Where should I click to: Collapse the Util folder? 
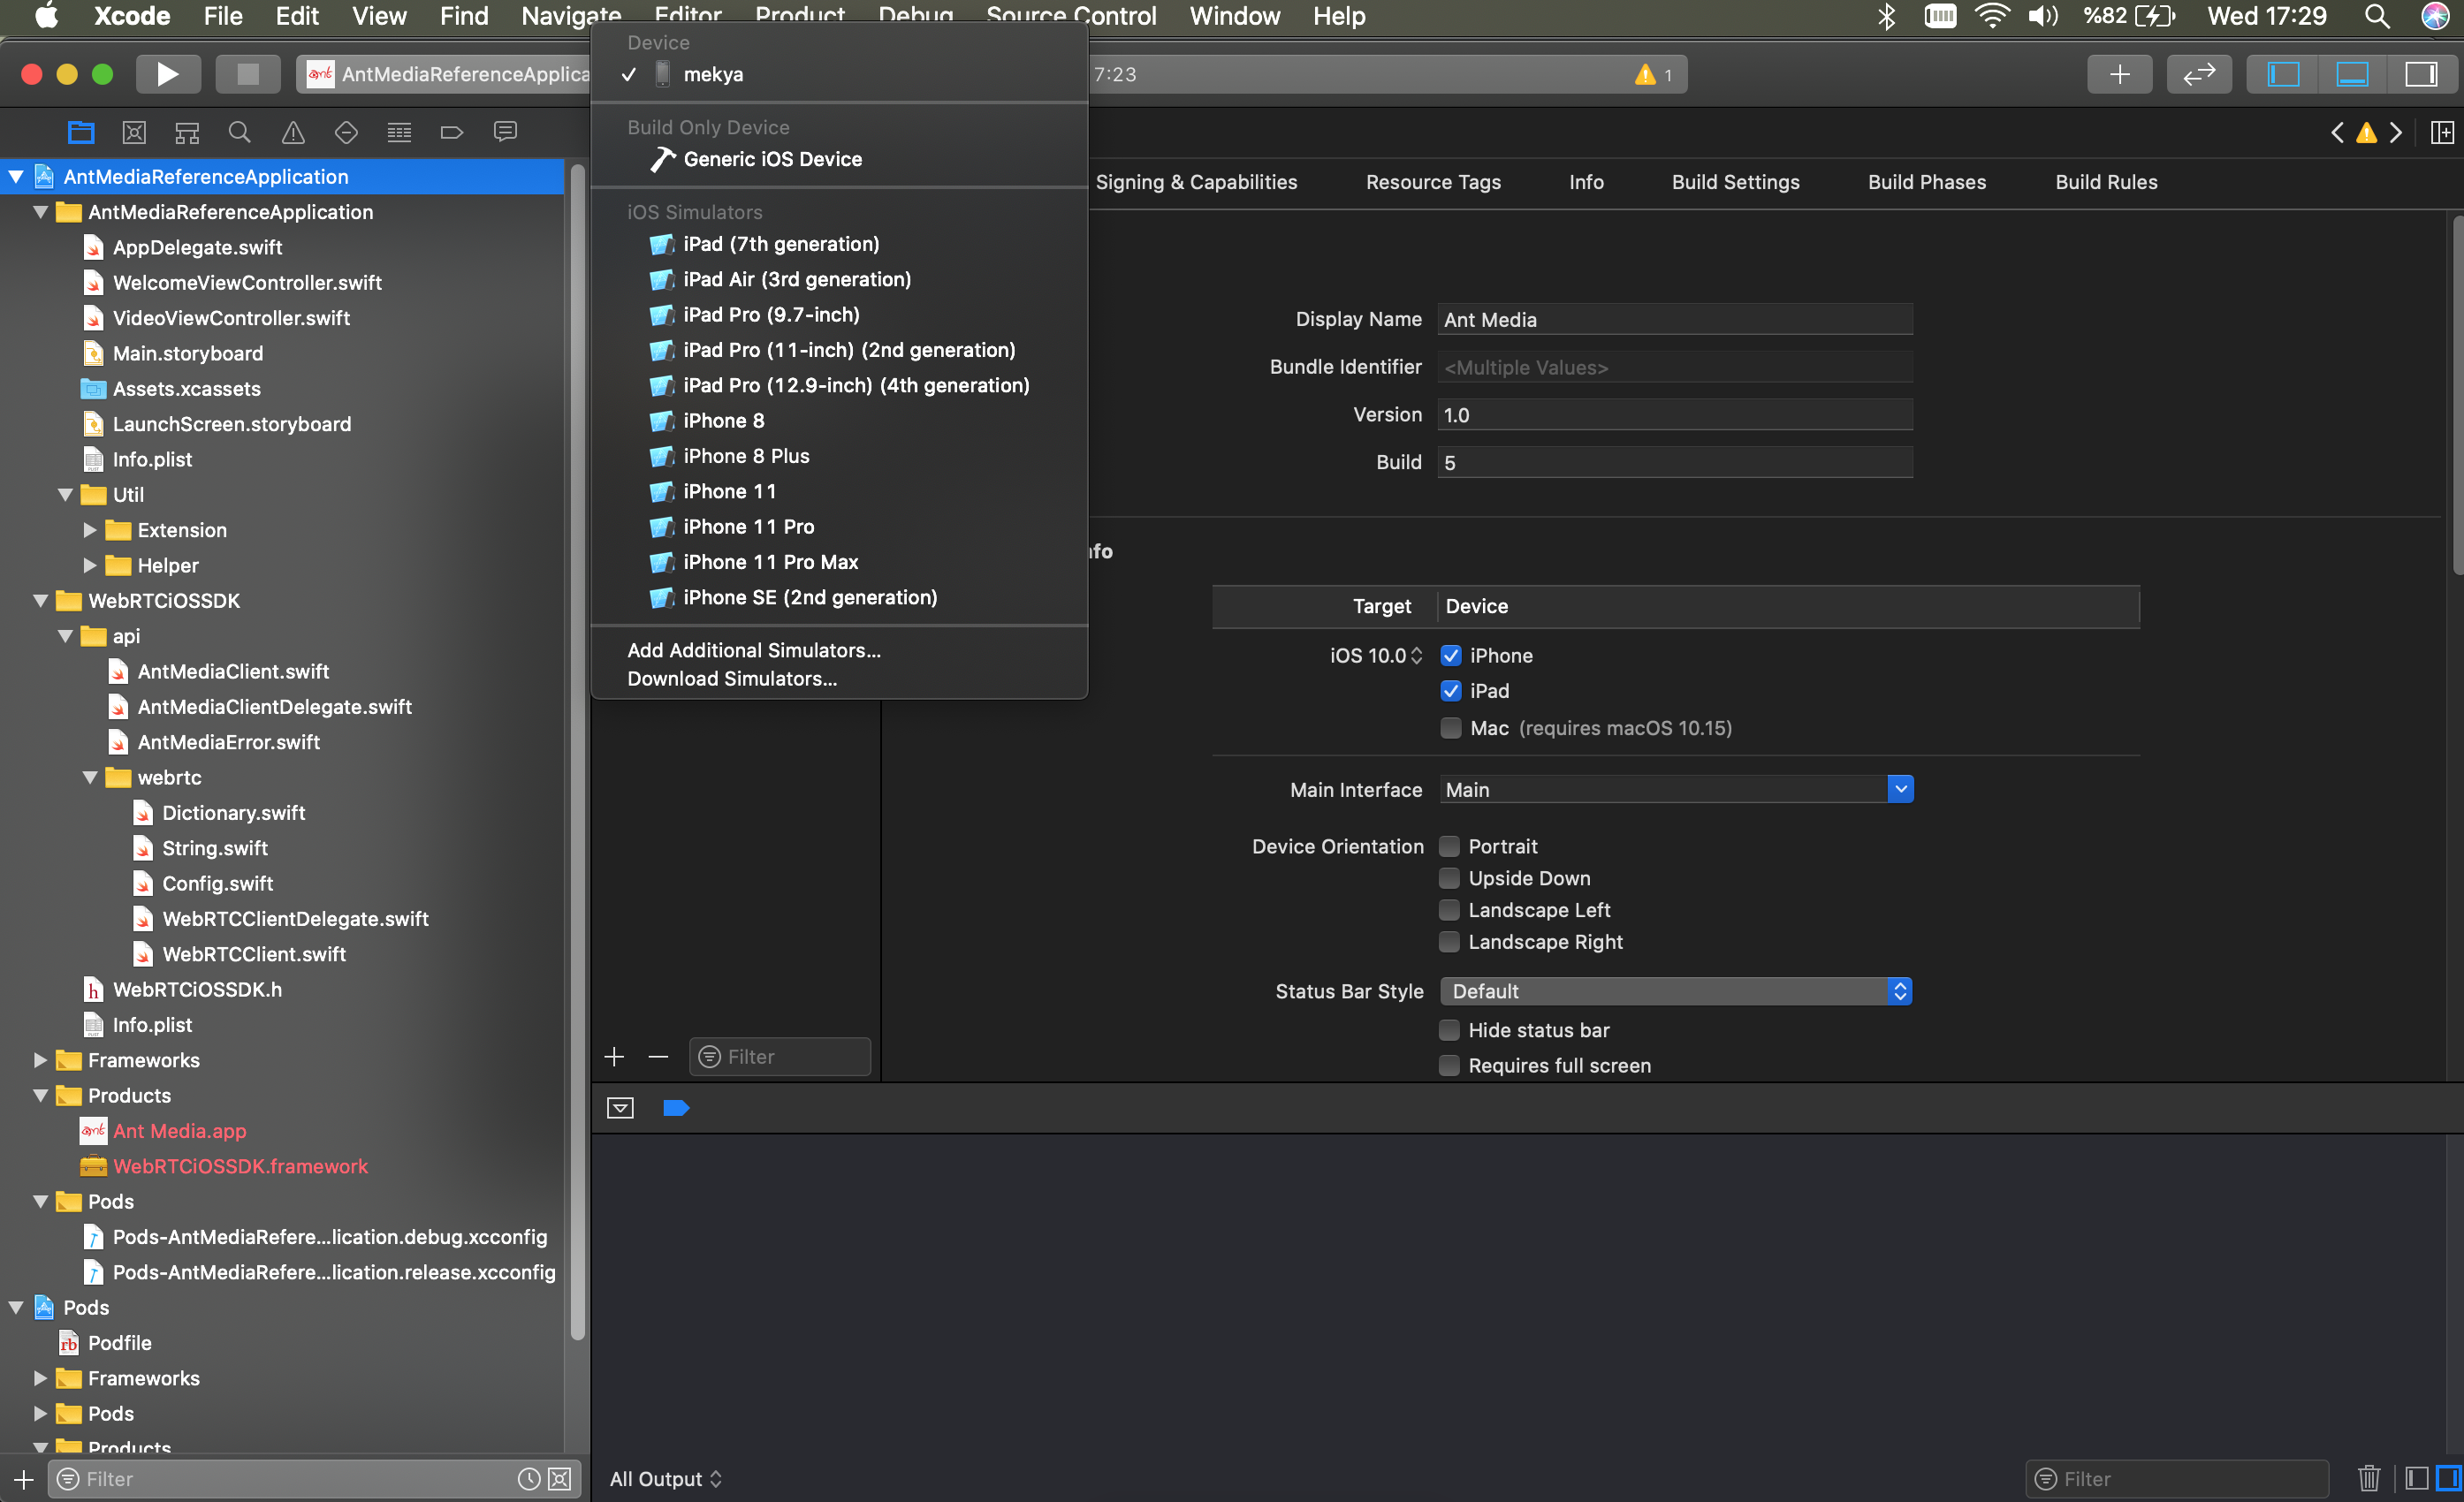[66, 494]
